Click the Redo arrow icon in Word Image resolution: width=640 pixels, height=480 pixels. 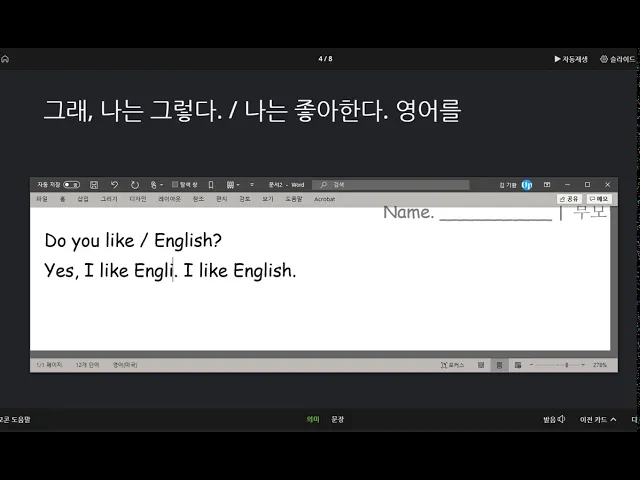(x=135, y=185)
